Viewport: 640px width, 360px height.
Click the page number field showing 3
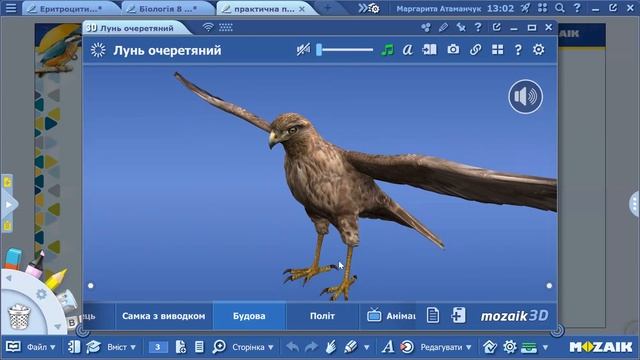(158, 347)
